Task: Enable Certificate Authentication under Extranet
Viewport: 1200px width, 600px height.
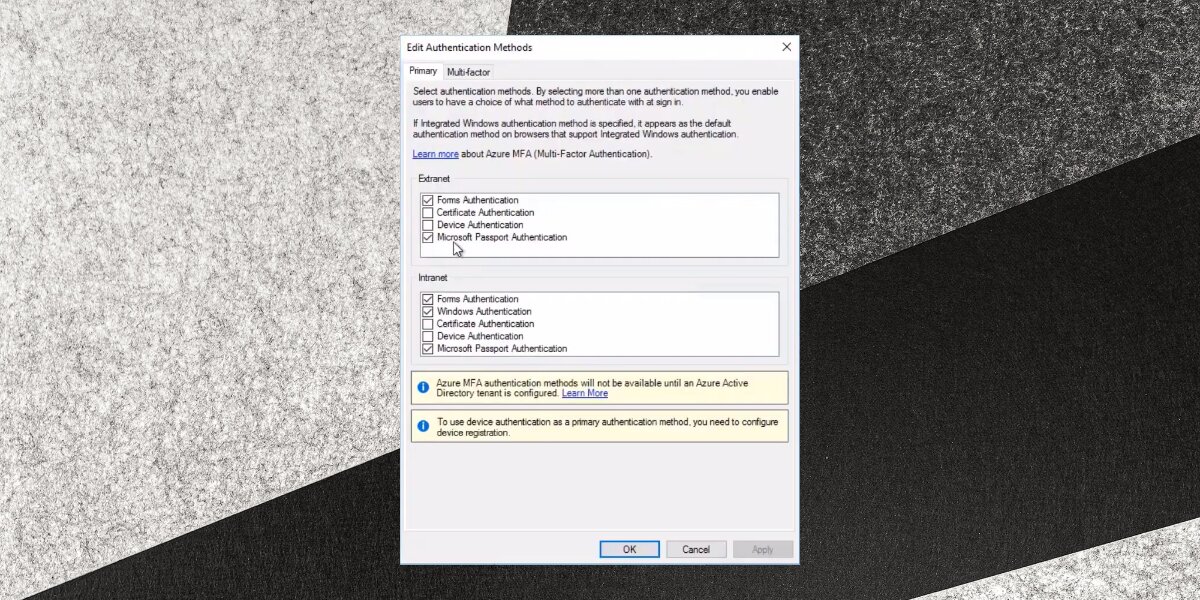Action: (428, 212)
